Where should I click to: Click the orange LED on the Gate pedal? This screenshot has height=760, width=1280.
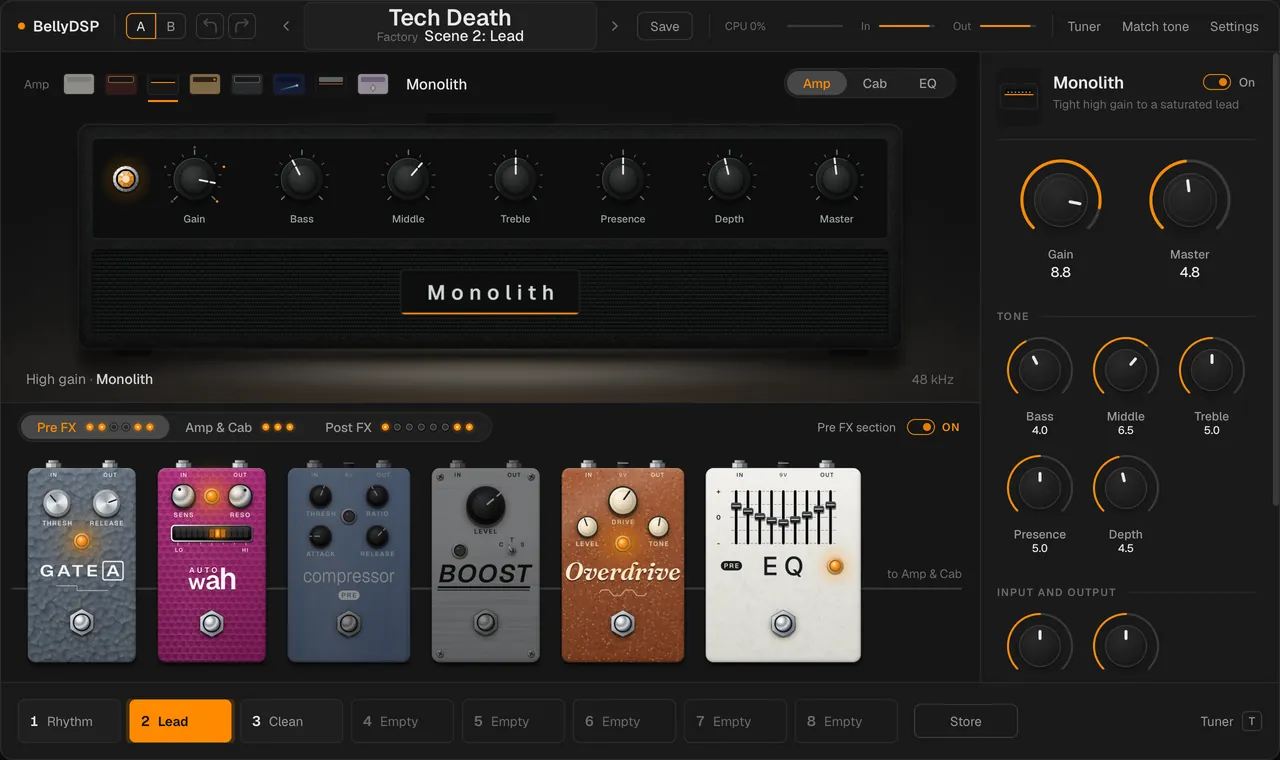(82, 541)
